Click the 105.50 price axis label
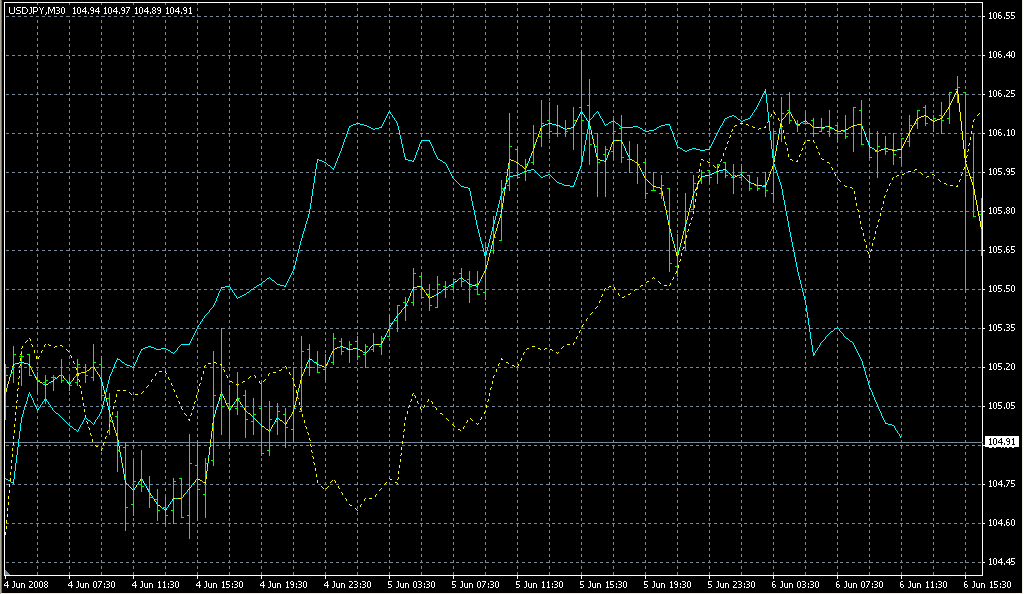 click(x=1001, y=289)
